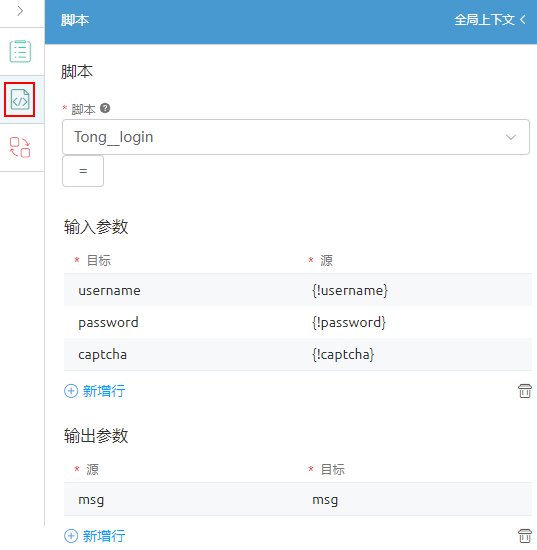The height and width of the screenshot is (550, 537).
Task: Open the Tong__login script dropdown
Action: (x=296, y=137)
